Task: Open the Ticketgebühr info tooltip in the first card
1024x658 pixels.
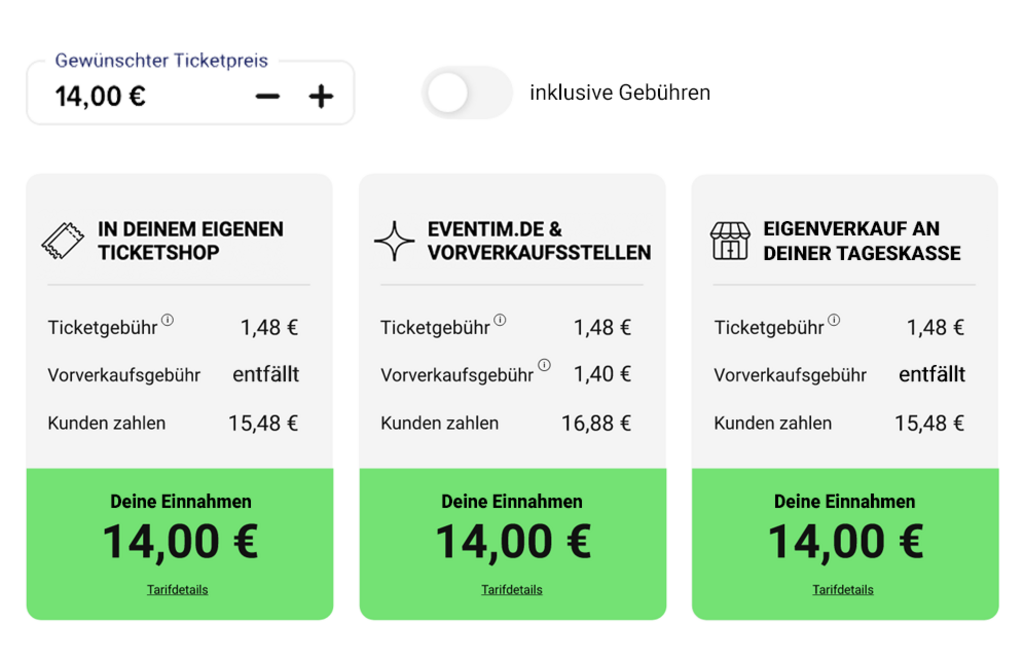Action: point(168,320)
